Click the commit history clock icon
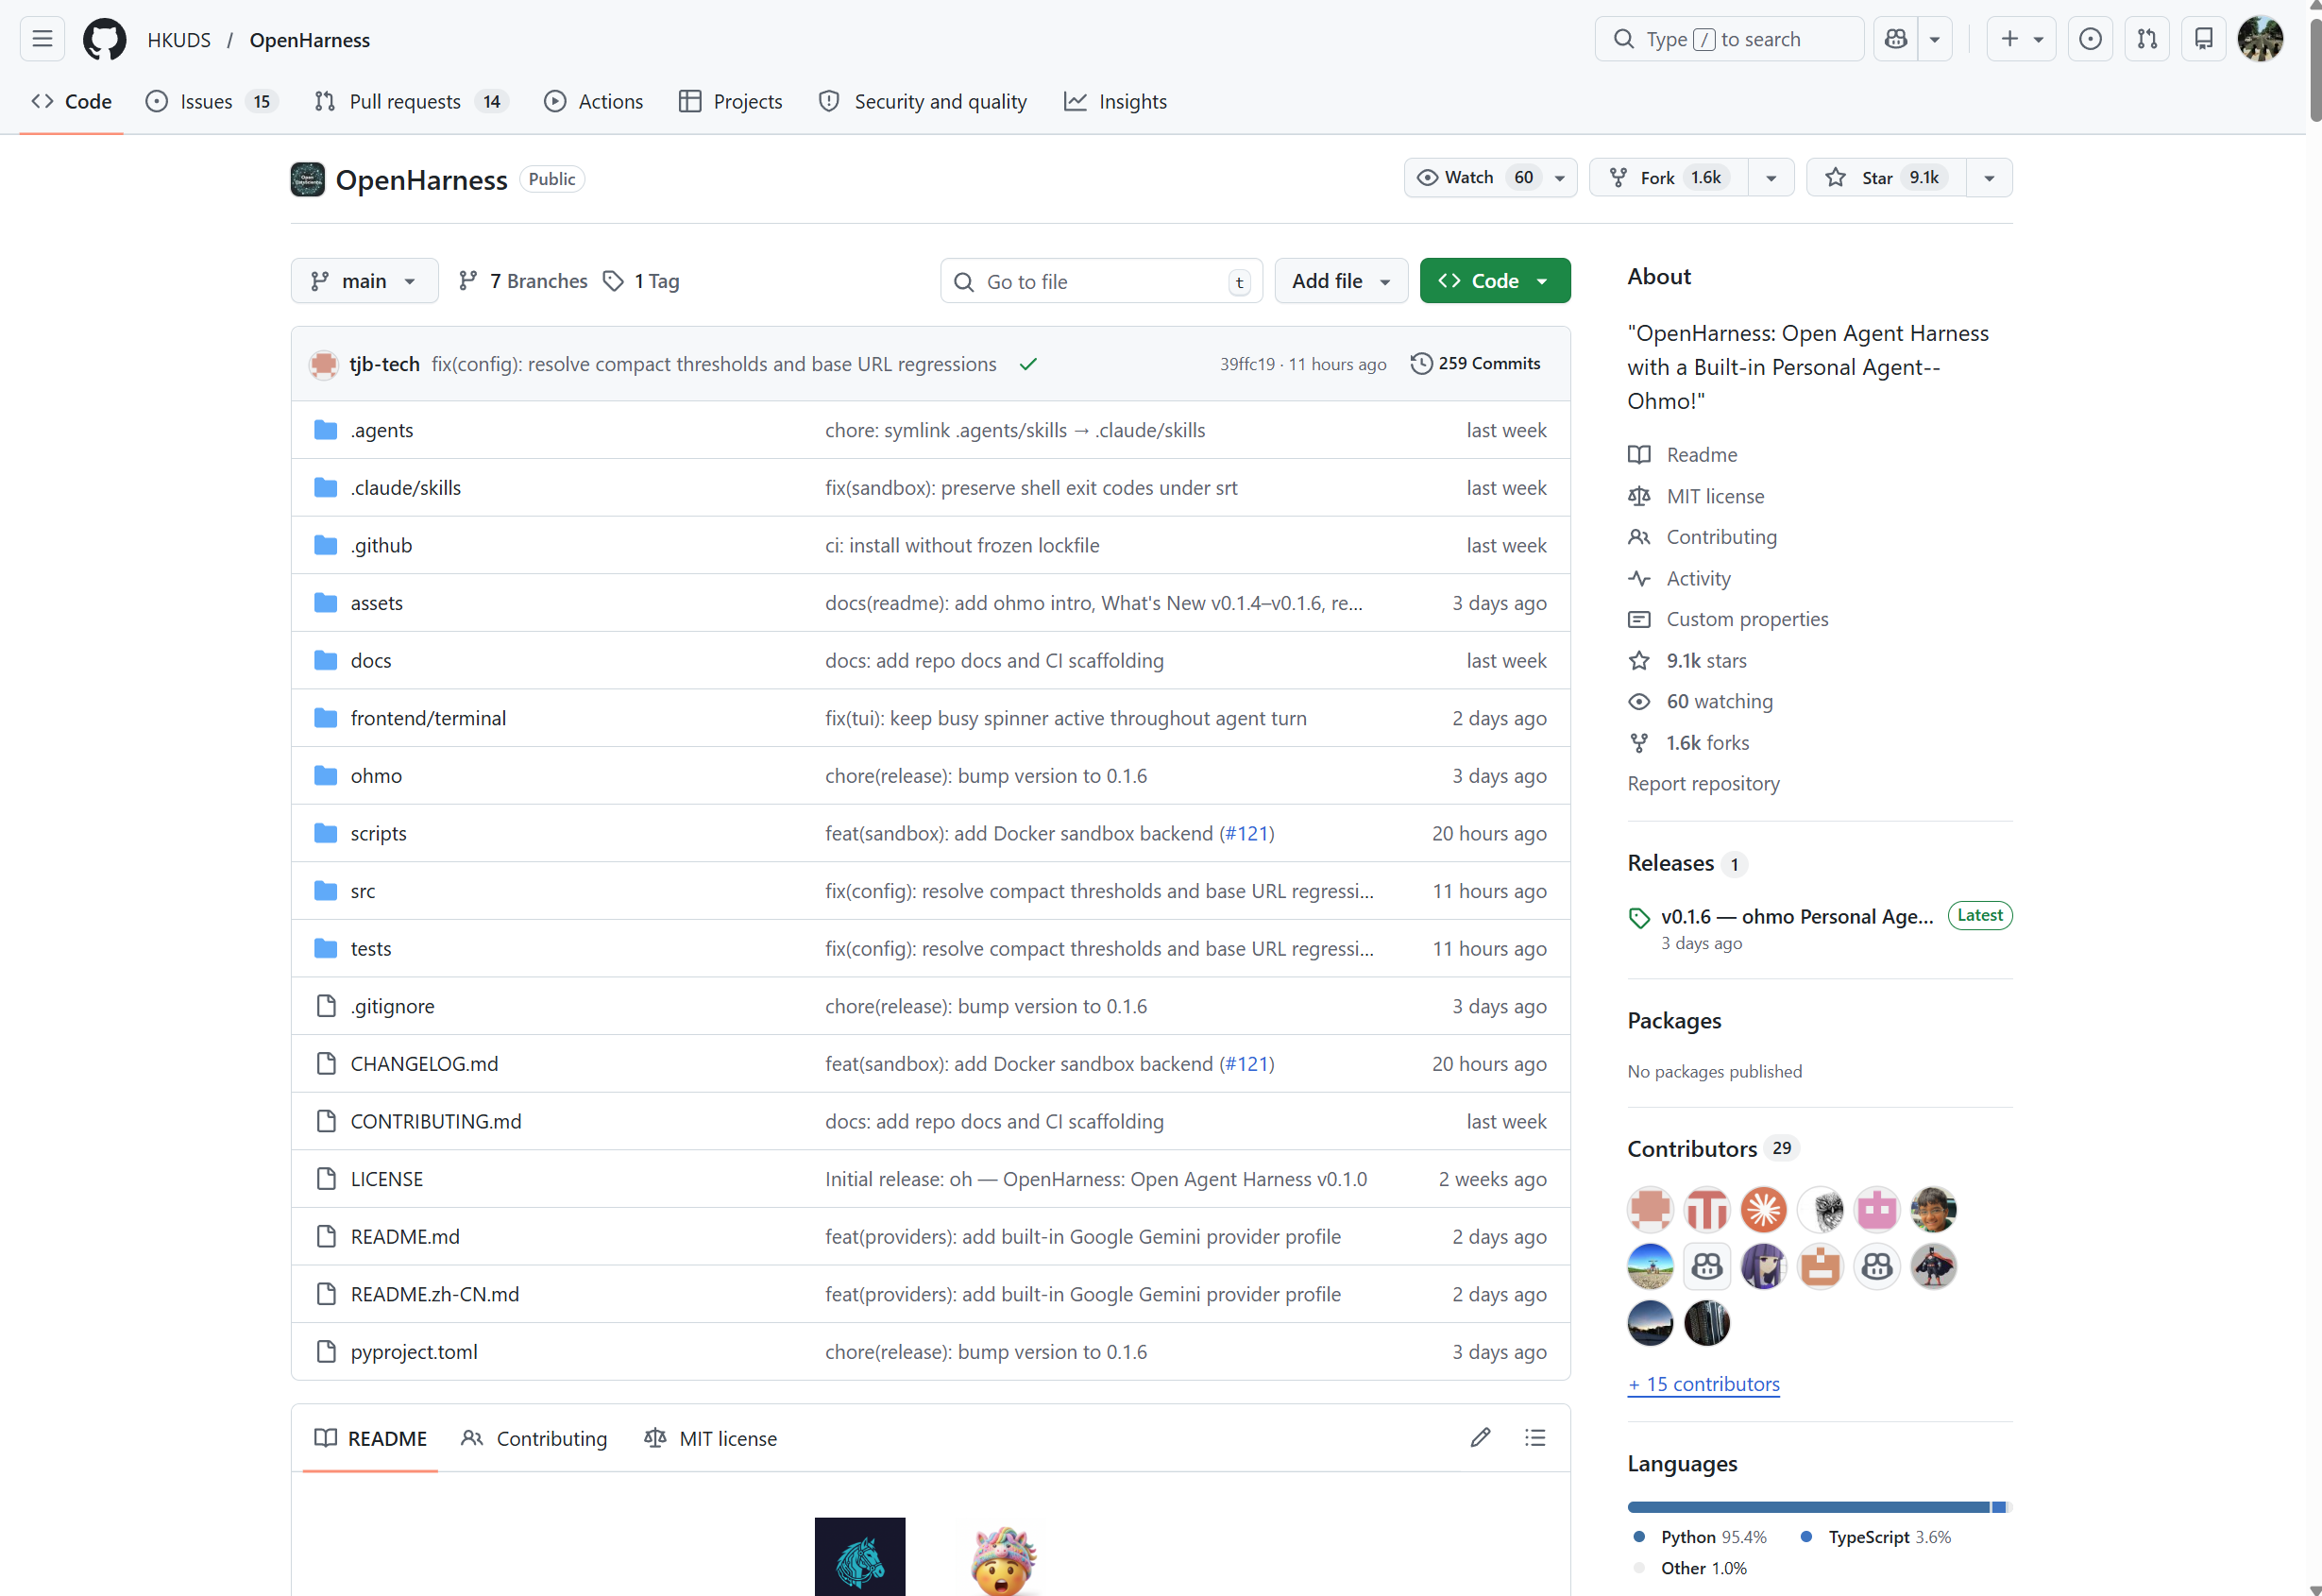 pyautogui.click(x=1421, y=363)
